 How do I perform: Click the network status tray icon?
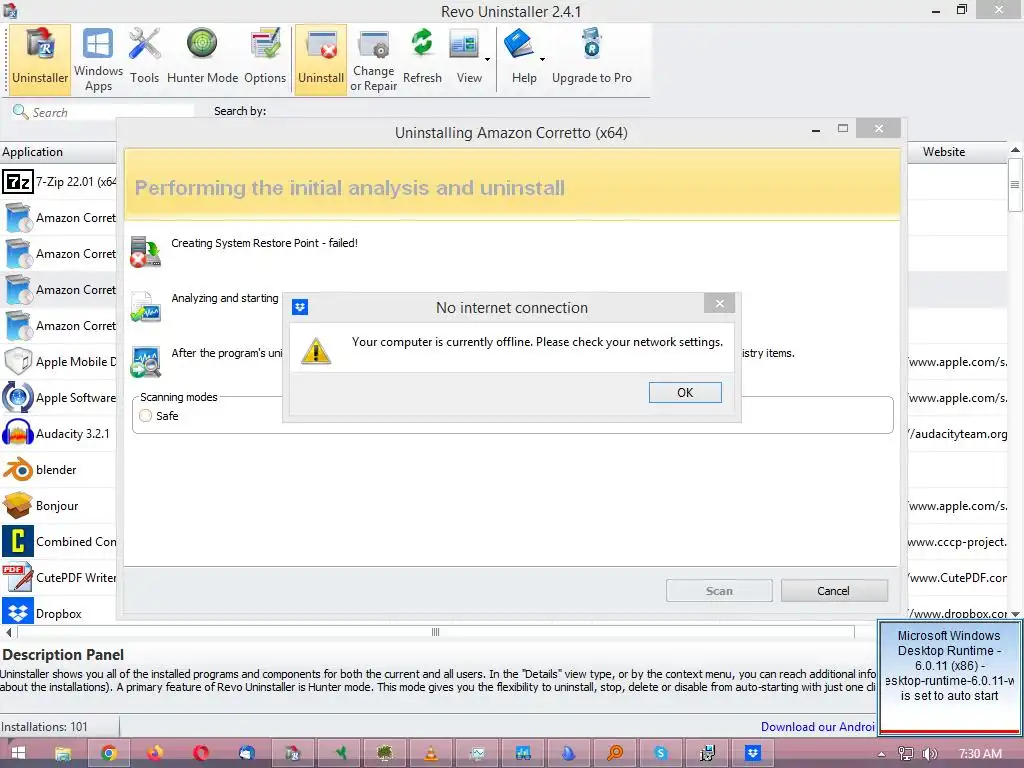click(905, 754)
